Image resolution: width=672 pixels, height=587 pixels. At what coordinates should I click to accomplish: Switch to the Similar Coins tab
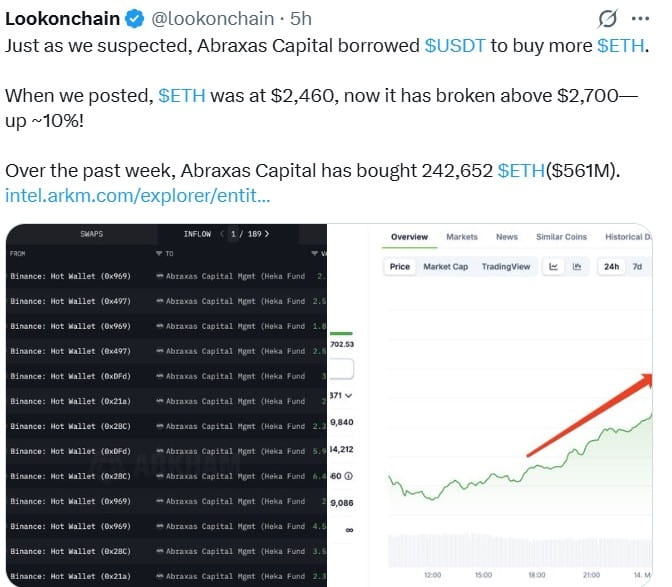click(x=562, y=237)
